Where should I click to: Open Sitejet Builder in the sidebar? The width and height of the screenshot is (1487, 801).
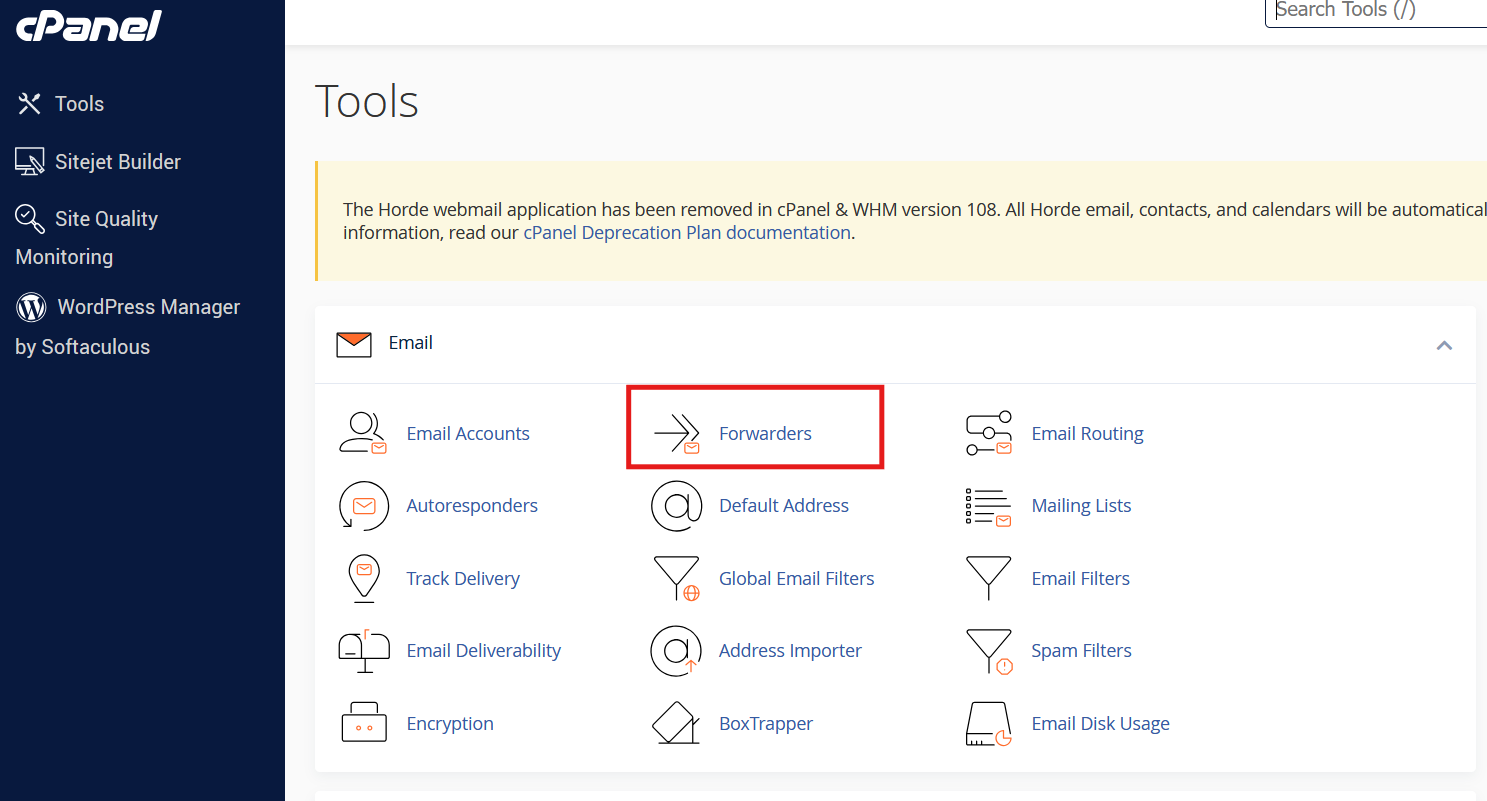click(x=118, y=162)
